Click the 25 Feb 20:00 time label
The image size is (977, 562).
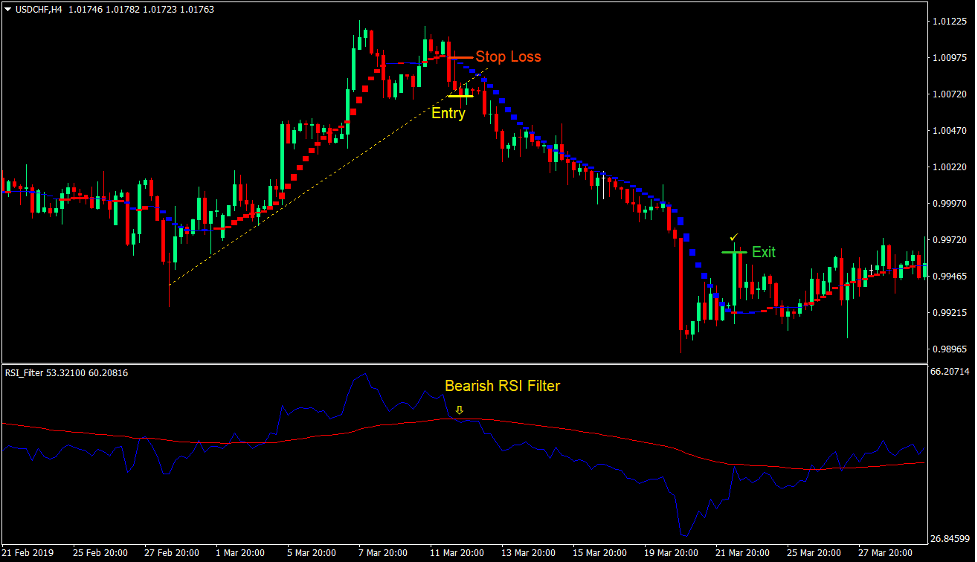pos(100,553)
